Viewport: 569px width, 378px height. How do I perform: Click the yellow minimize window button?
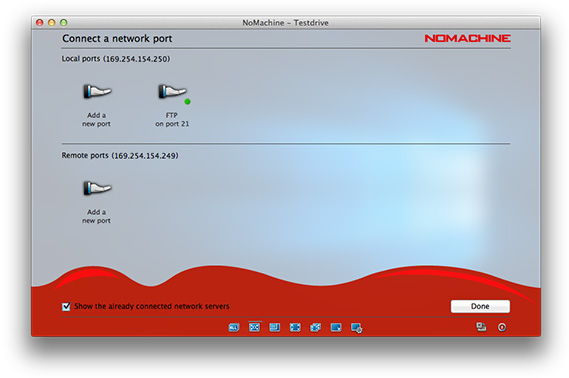click(x=52, y=22)
